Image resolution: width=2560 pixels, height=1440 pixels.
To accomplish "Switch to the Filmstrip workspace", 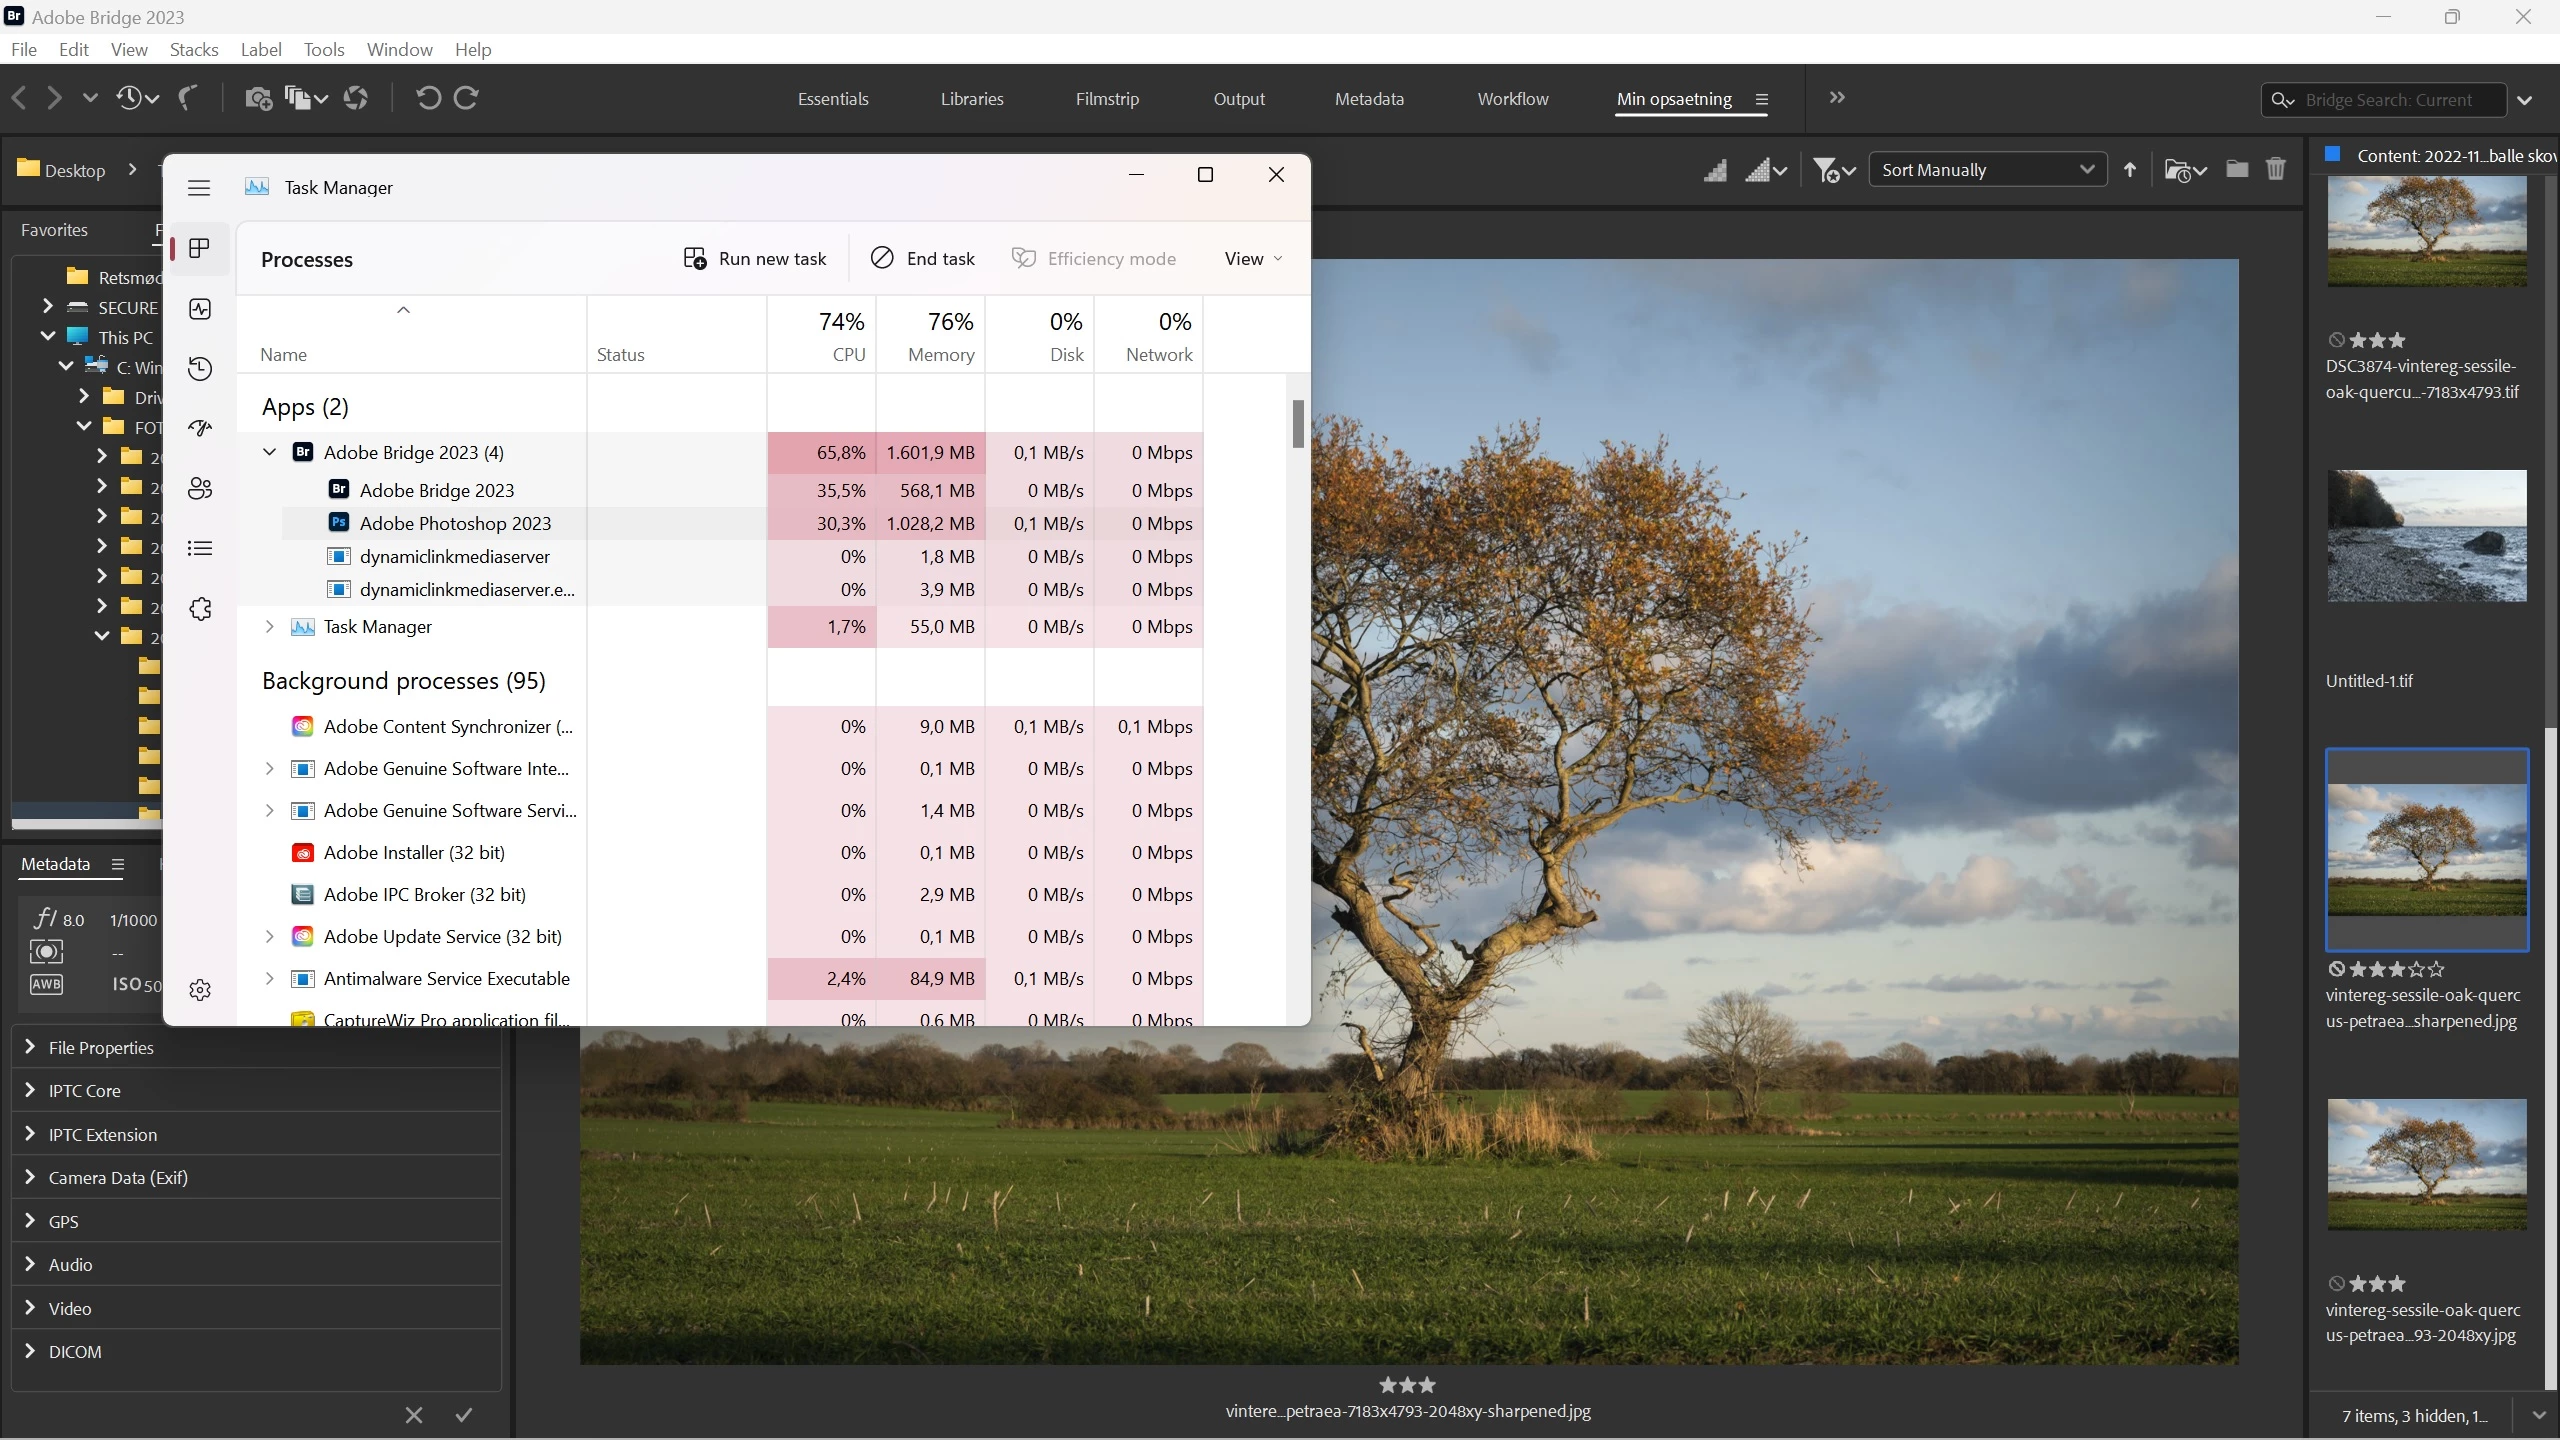I will [x=1107, y=99].
